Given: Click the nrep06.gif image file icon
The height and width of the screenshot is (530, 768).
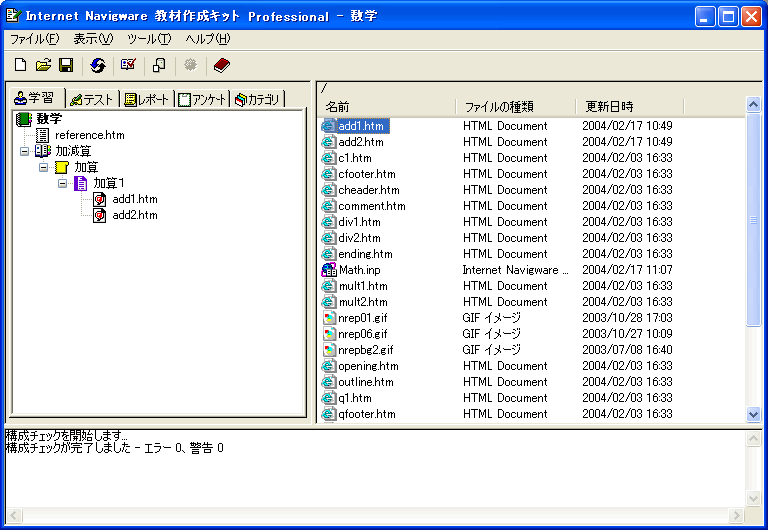Looking at the screenshot, I should (x=329, y=334).
